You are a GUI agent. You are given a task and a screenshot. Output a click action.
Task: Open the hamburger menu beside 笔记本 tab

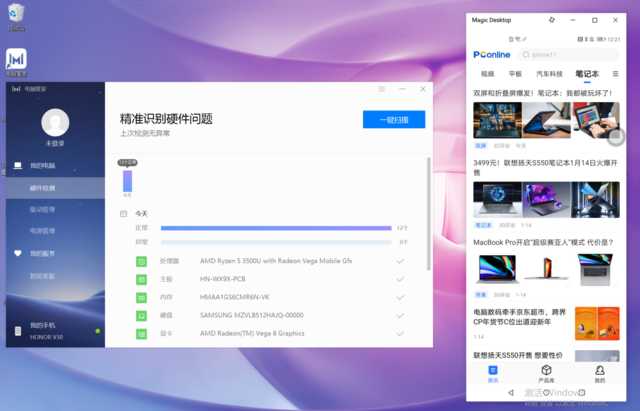[615, 74]
